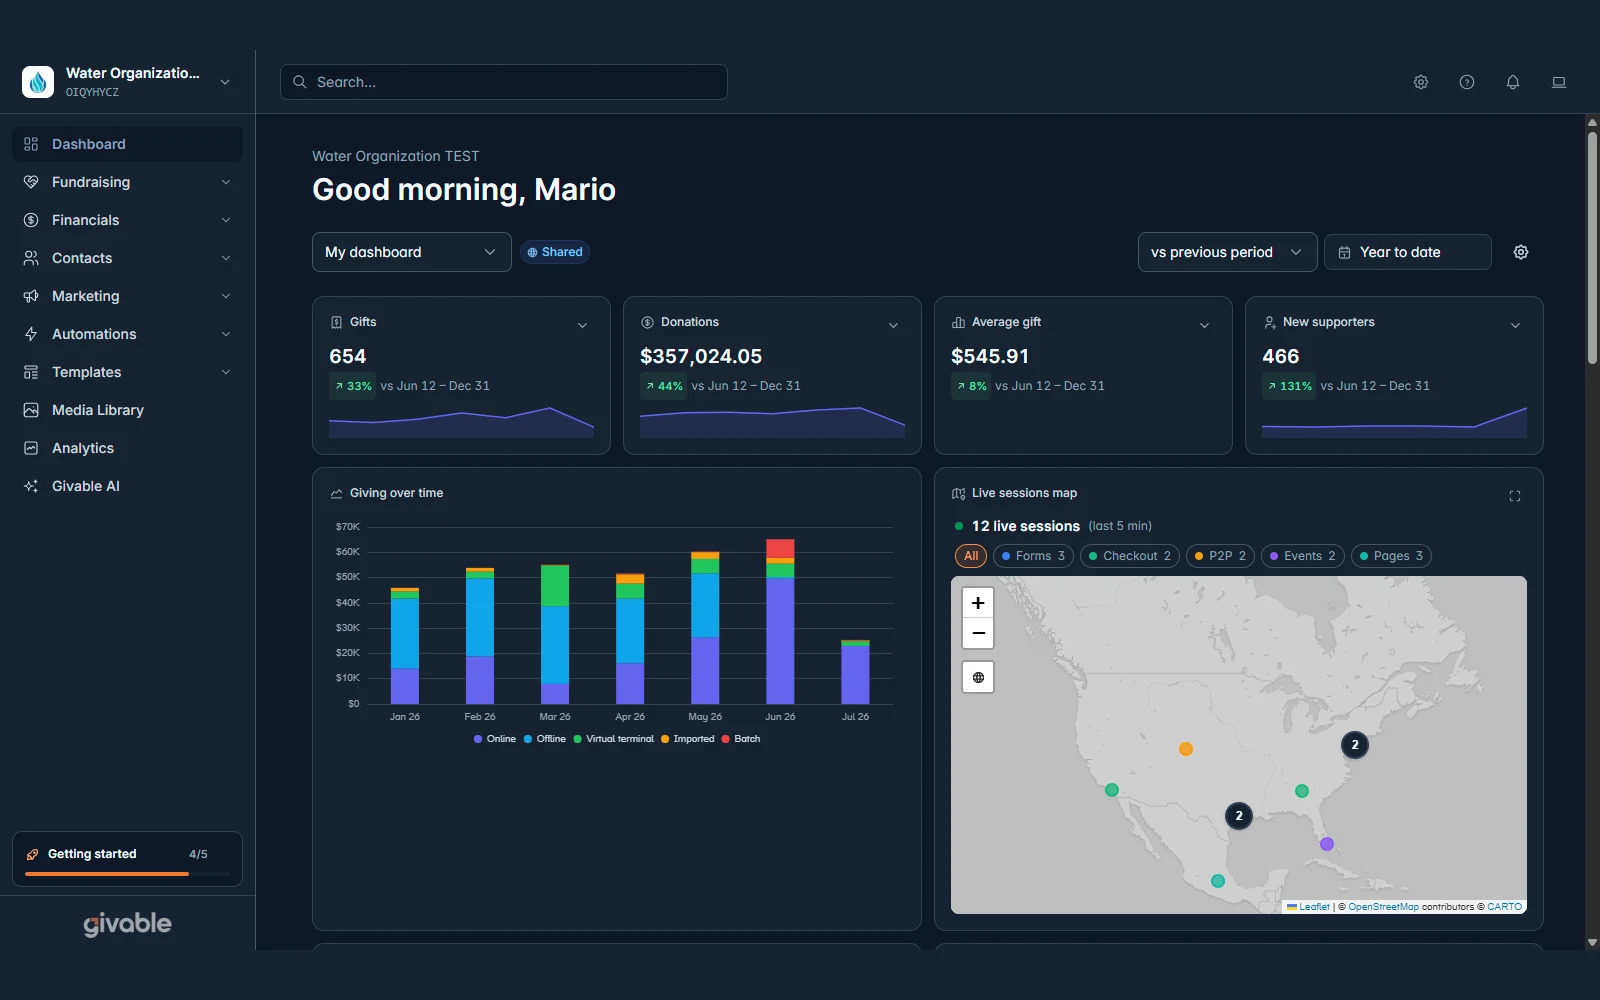Image resolution: width=1600 pixels, height=1000 pixels.
Task: Click the vertical page scrollbar
Action: (x=1592, y=248)
